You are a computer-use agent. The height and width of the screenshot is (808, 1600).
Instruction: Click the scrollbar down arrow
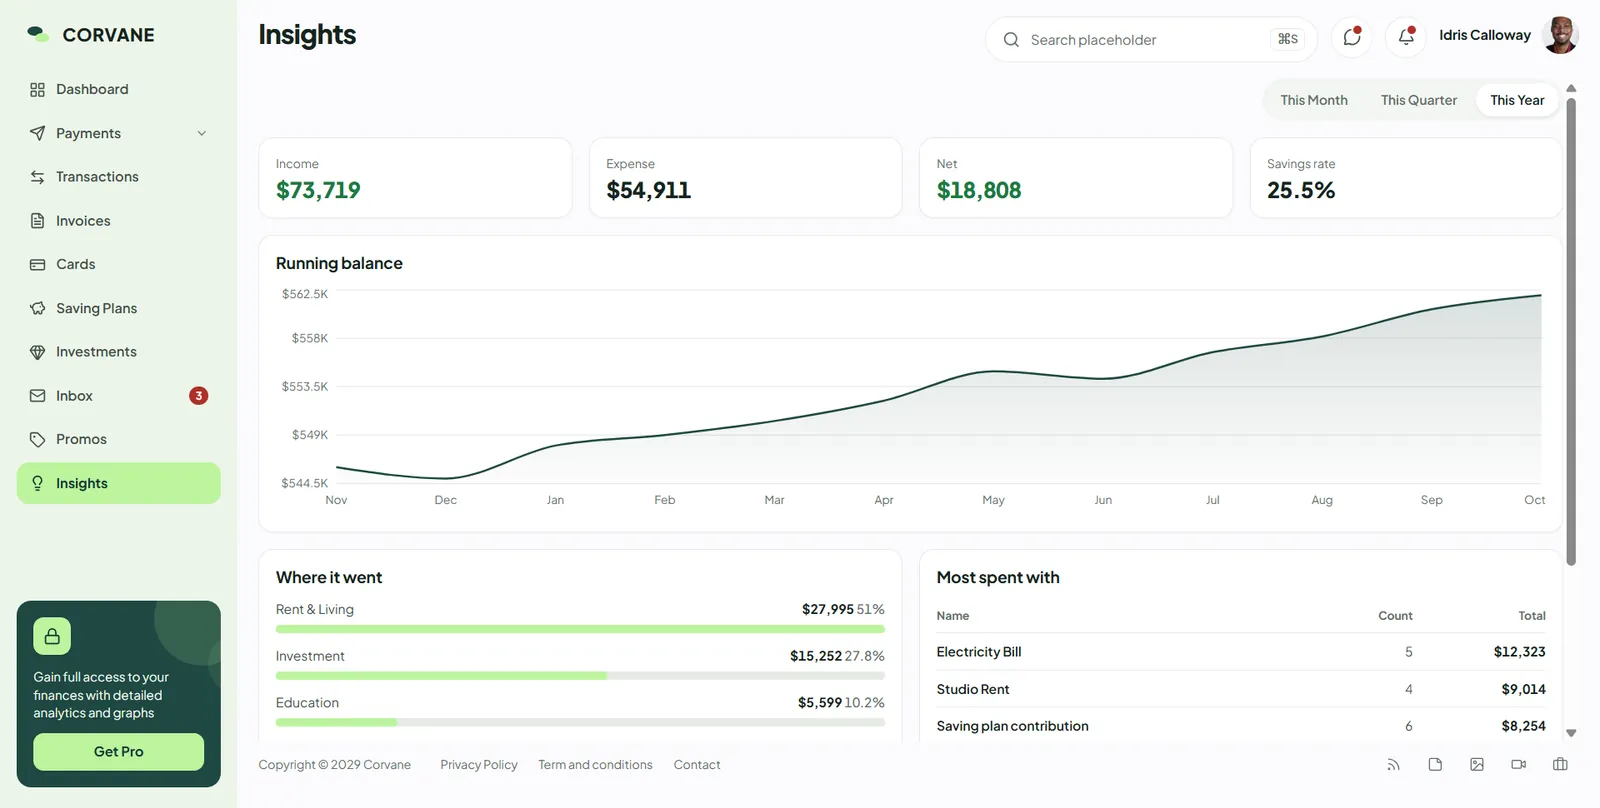coord(1571,733)
